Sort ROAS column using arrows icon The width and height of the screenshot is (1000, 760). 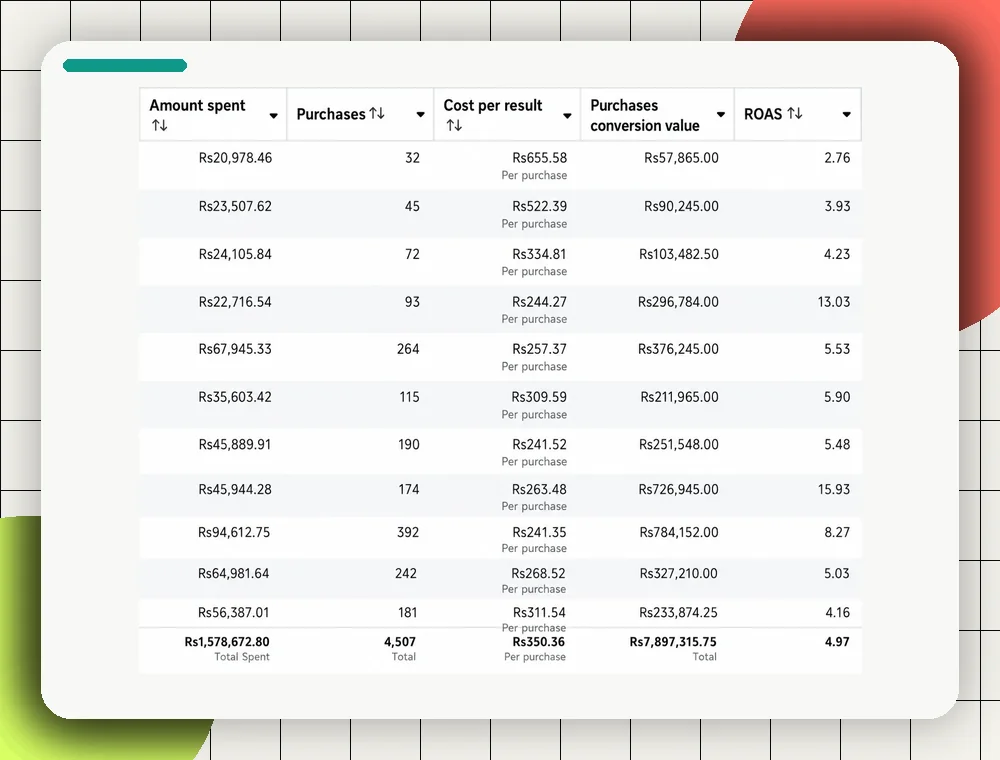pos(795,113)
